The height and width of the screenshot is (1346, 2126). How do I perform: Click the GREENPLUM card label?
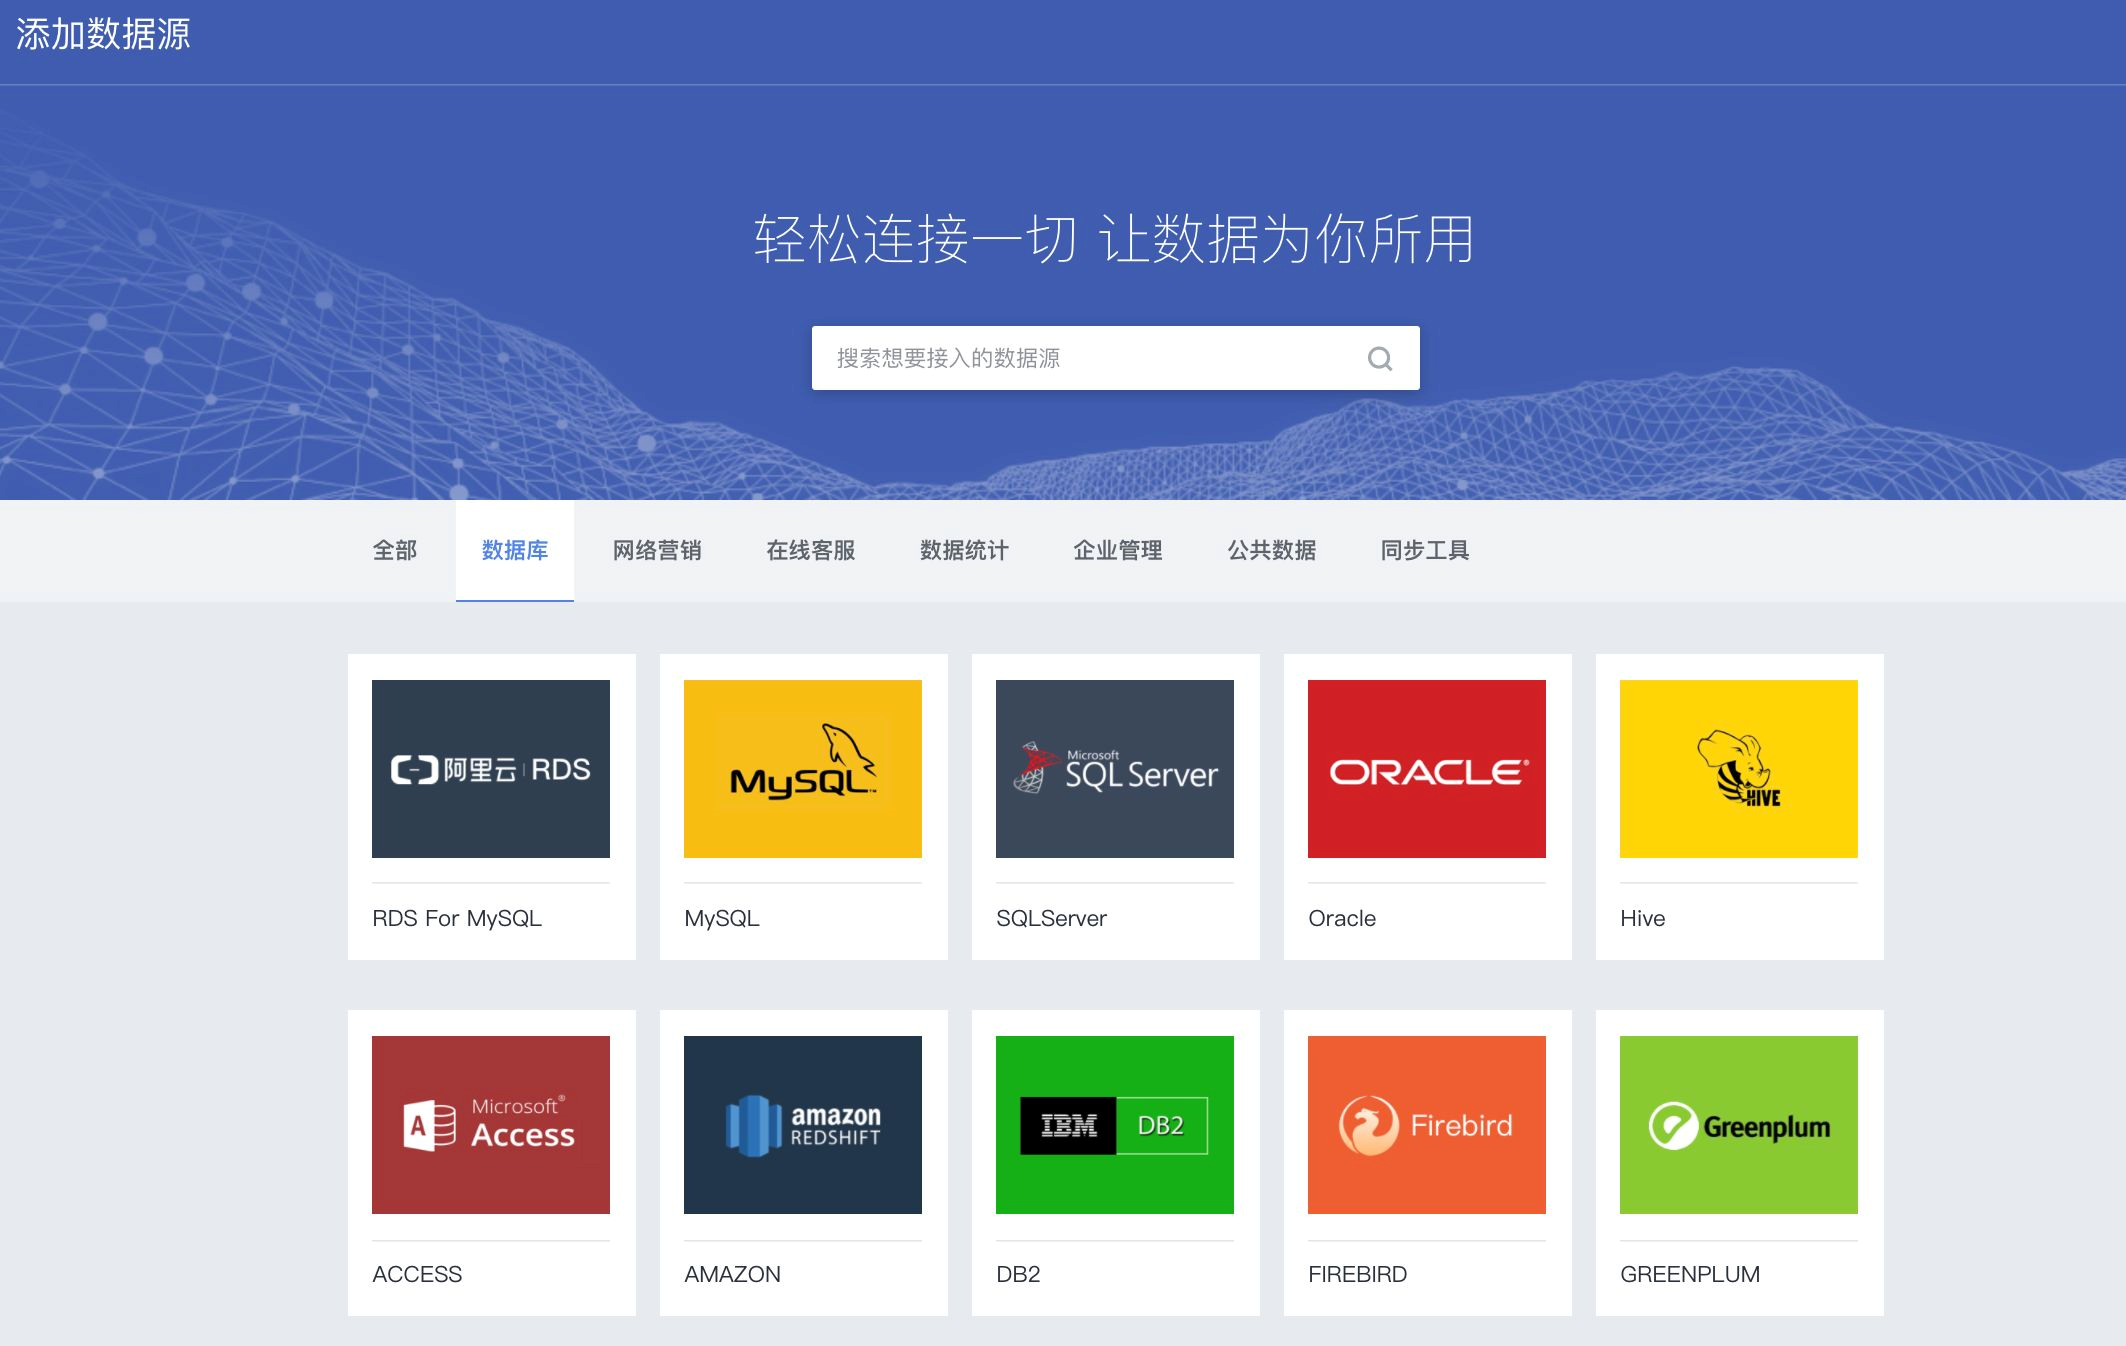[x=1690, y=1274]
